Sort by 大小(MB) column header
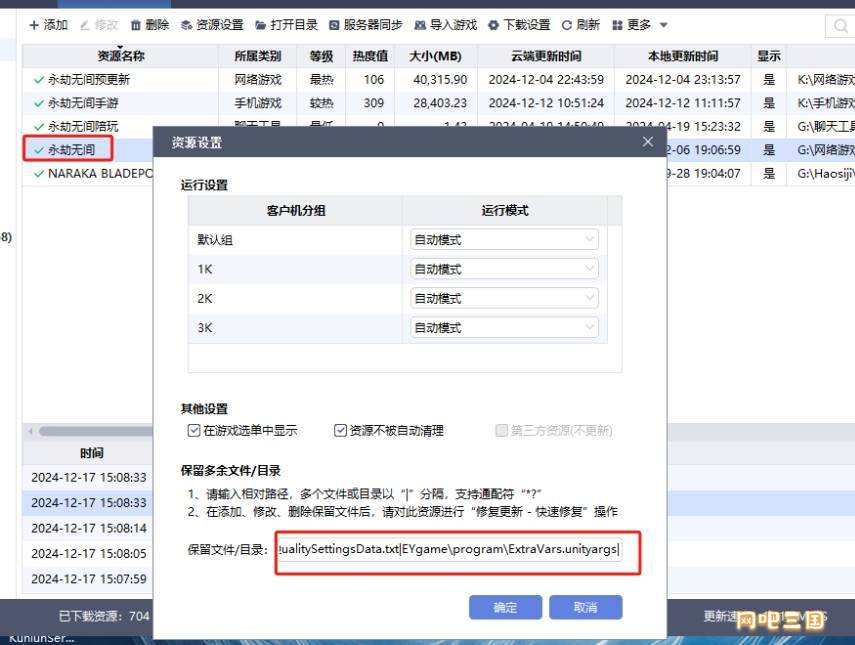Screen dimensions: 855x645 point(436,56)
